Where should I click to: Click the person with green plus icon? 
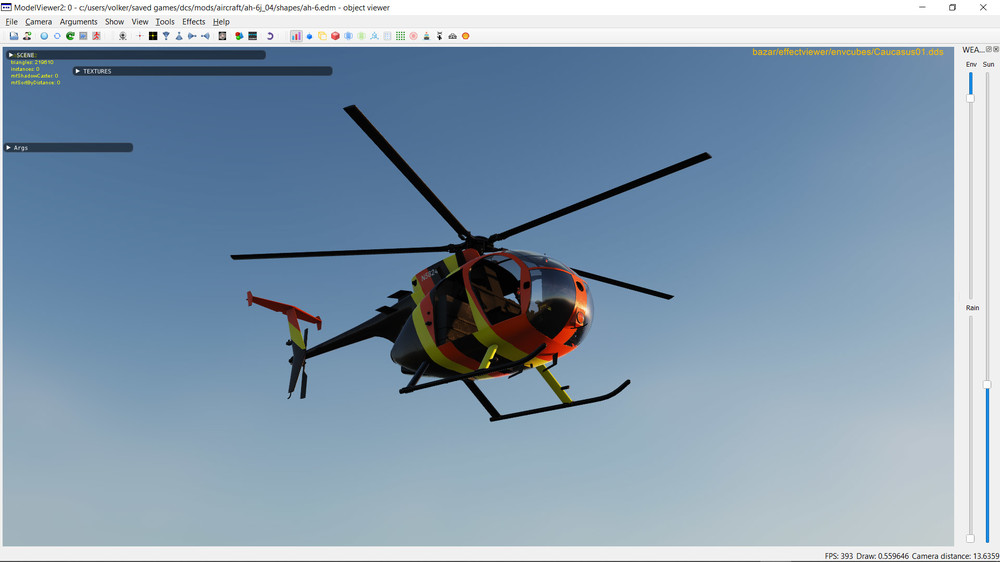coord(27,36)
